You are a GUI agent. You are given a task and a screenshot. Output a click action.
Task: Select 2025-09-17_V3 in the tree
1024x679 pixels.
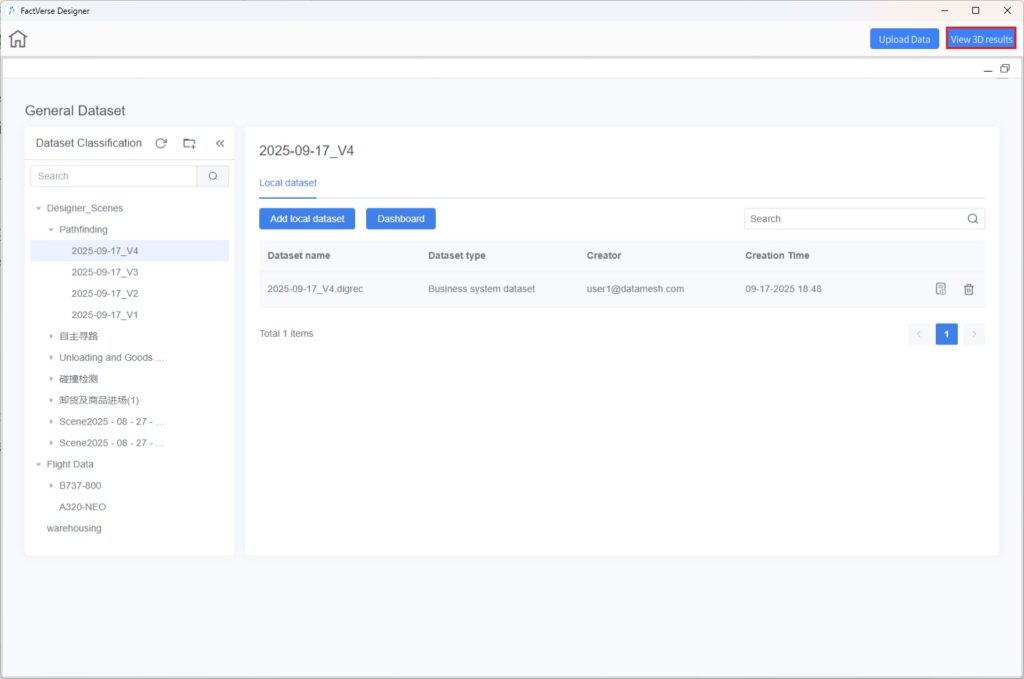pos(104,272)
